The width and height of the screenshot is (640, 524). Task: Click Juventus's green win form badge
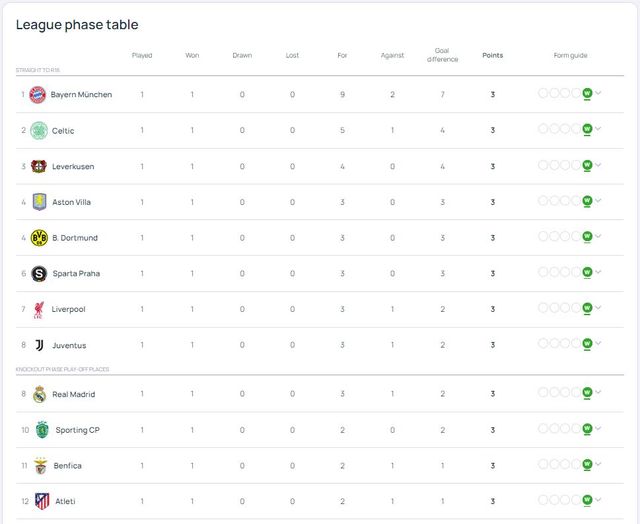click(587, 344)
